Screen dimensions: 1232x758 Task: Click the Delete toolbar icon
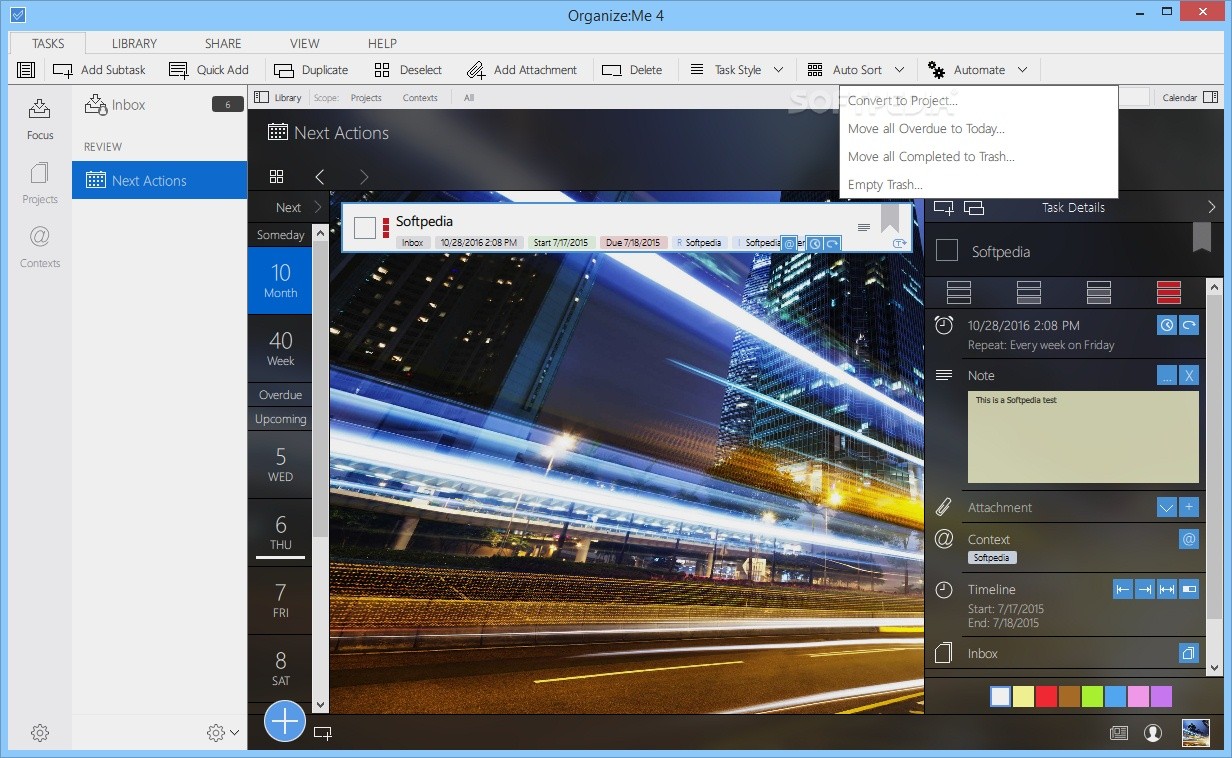point(611,70)
